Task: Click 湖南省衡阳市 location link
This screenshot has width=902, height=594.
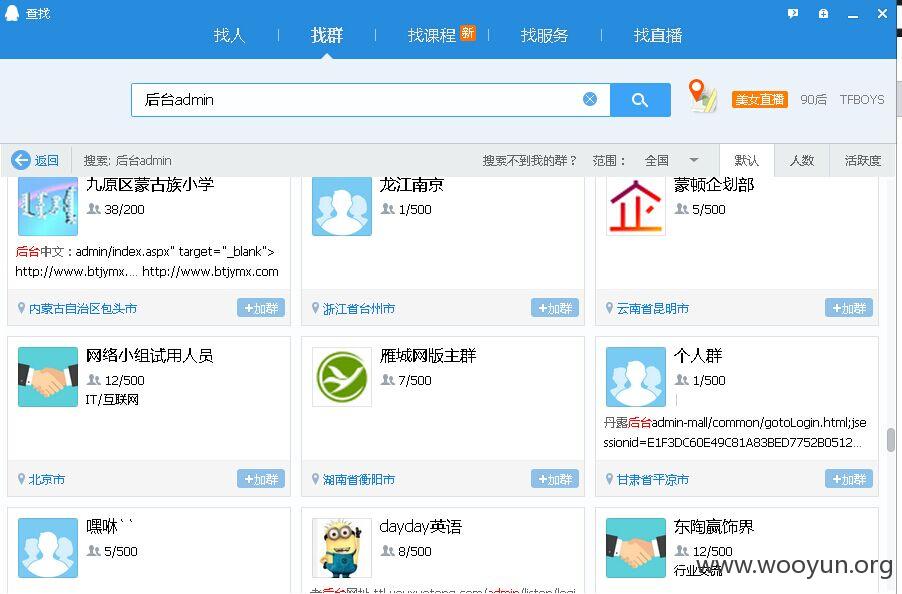Action: click(358, 480)
